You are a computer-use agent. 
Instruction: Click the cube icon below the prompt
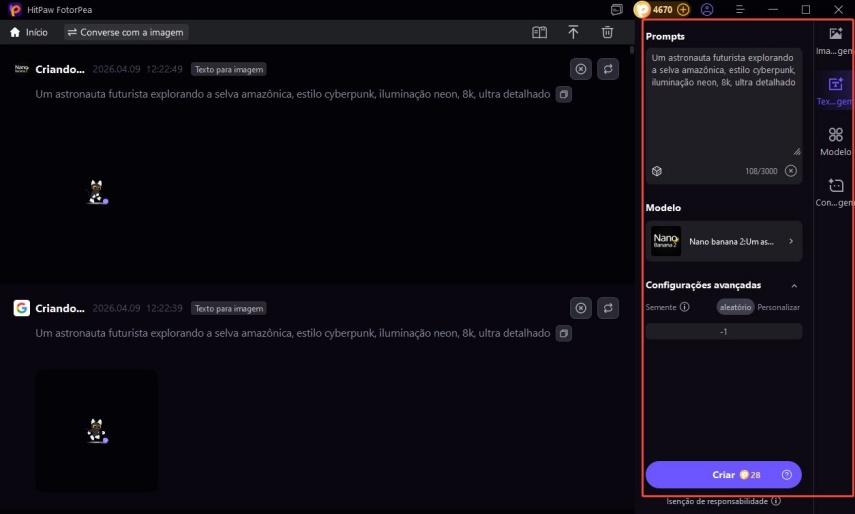[x=657, y=171]
